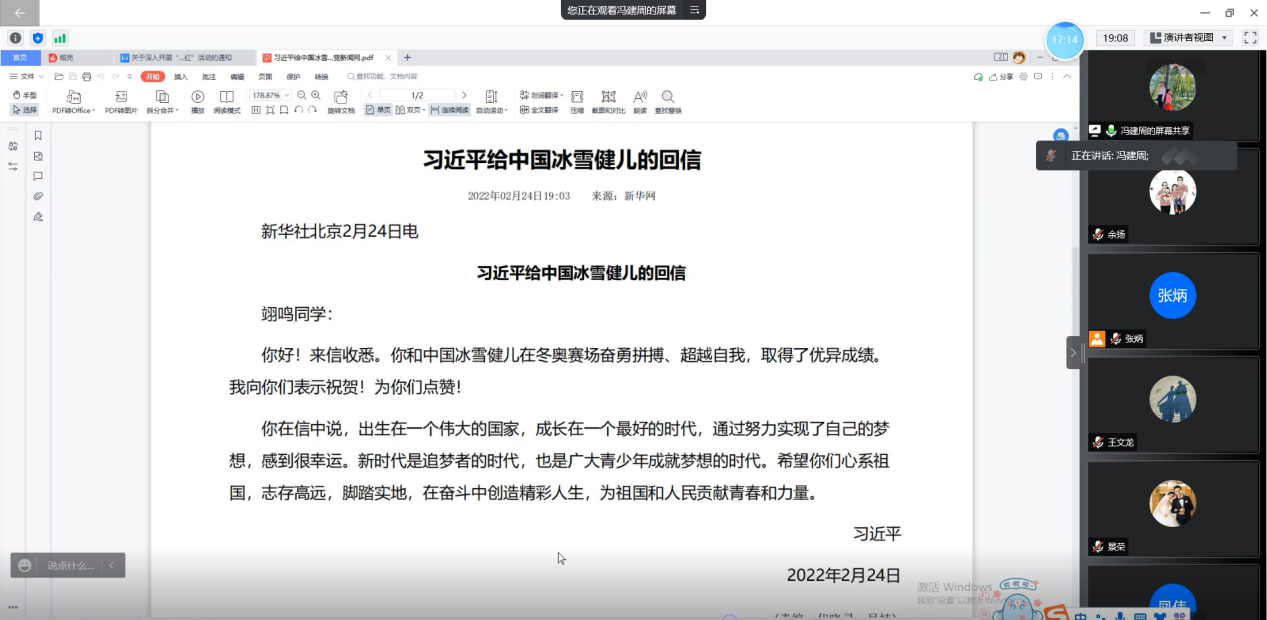Open the bookmark panel in left sidebar
Image resolution: width=1267 pixels, height=620 pixels.
click(38, 136)
